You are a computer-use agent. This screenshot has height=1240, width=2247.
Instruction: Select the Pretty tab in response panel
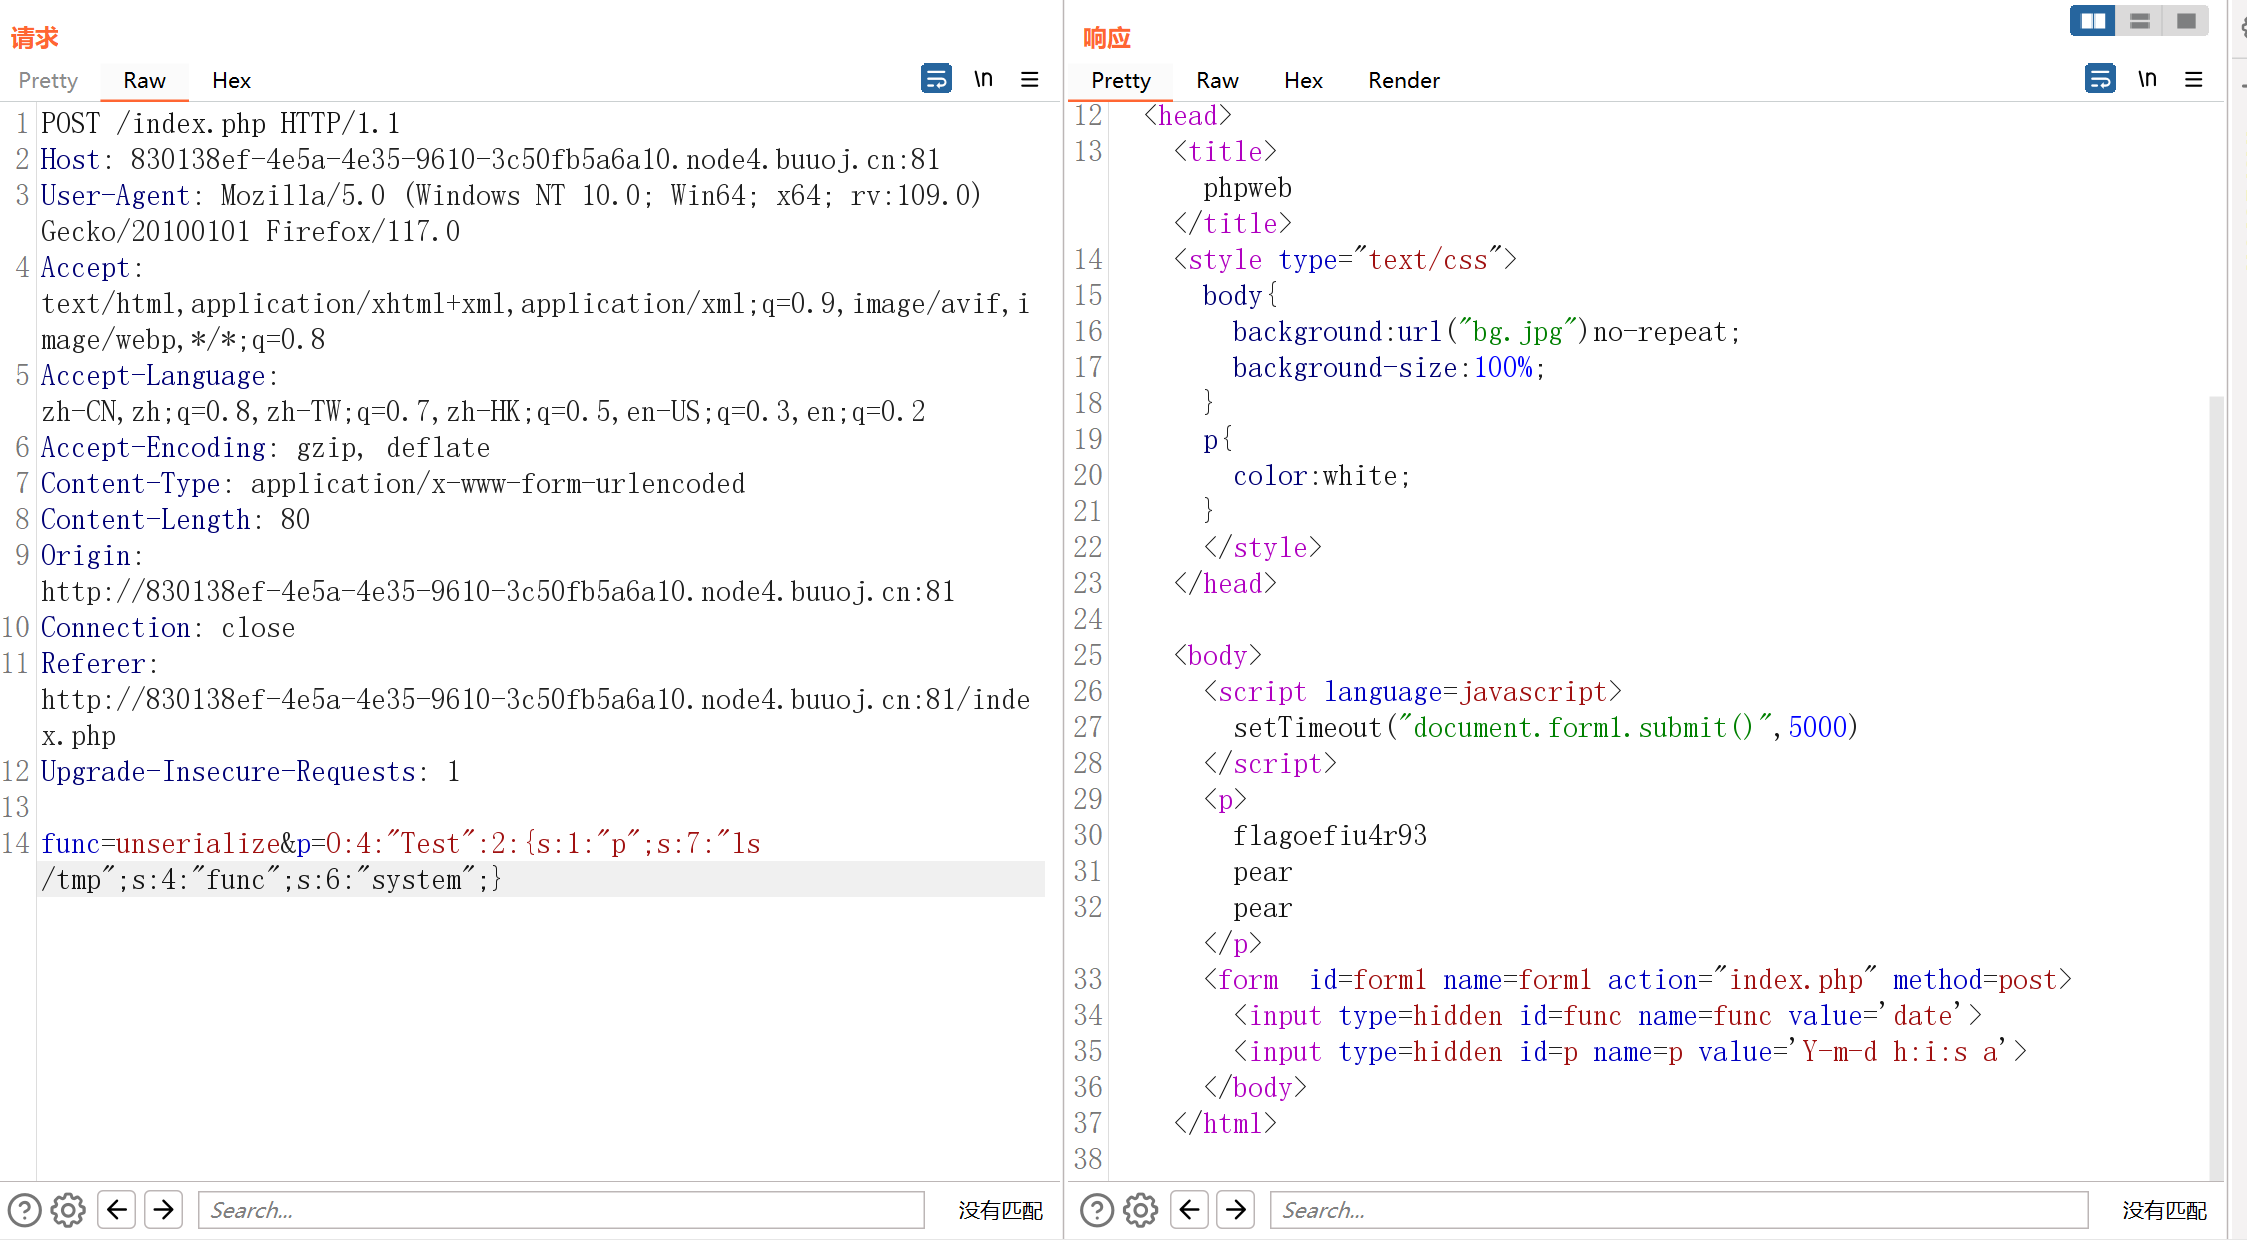click(1121, 80)
